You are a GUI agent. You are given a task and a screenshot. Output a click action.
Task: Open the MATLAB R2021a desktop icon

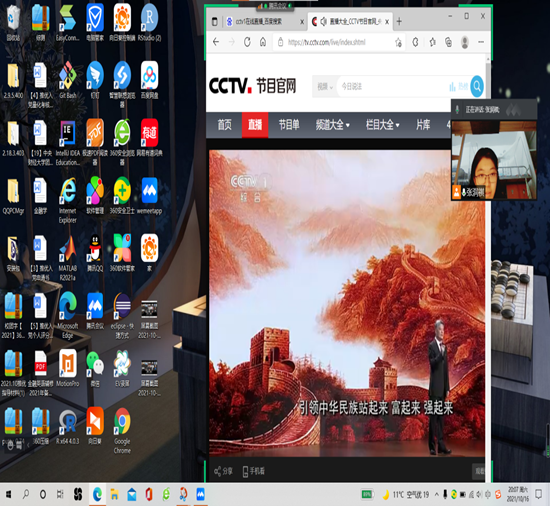coord(68,258)
